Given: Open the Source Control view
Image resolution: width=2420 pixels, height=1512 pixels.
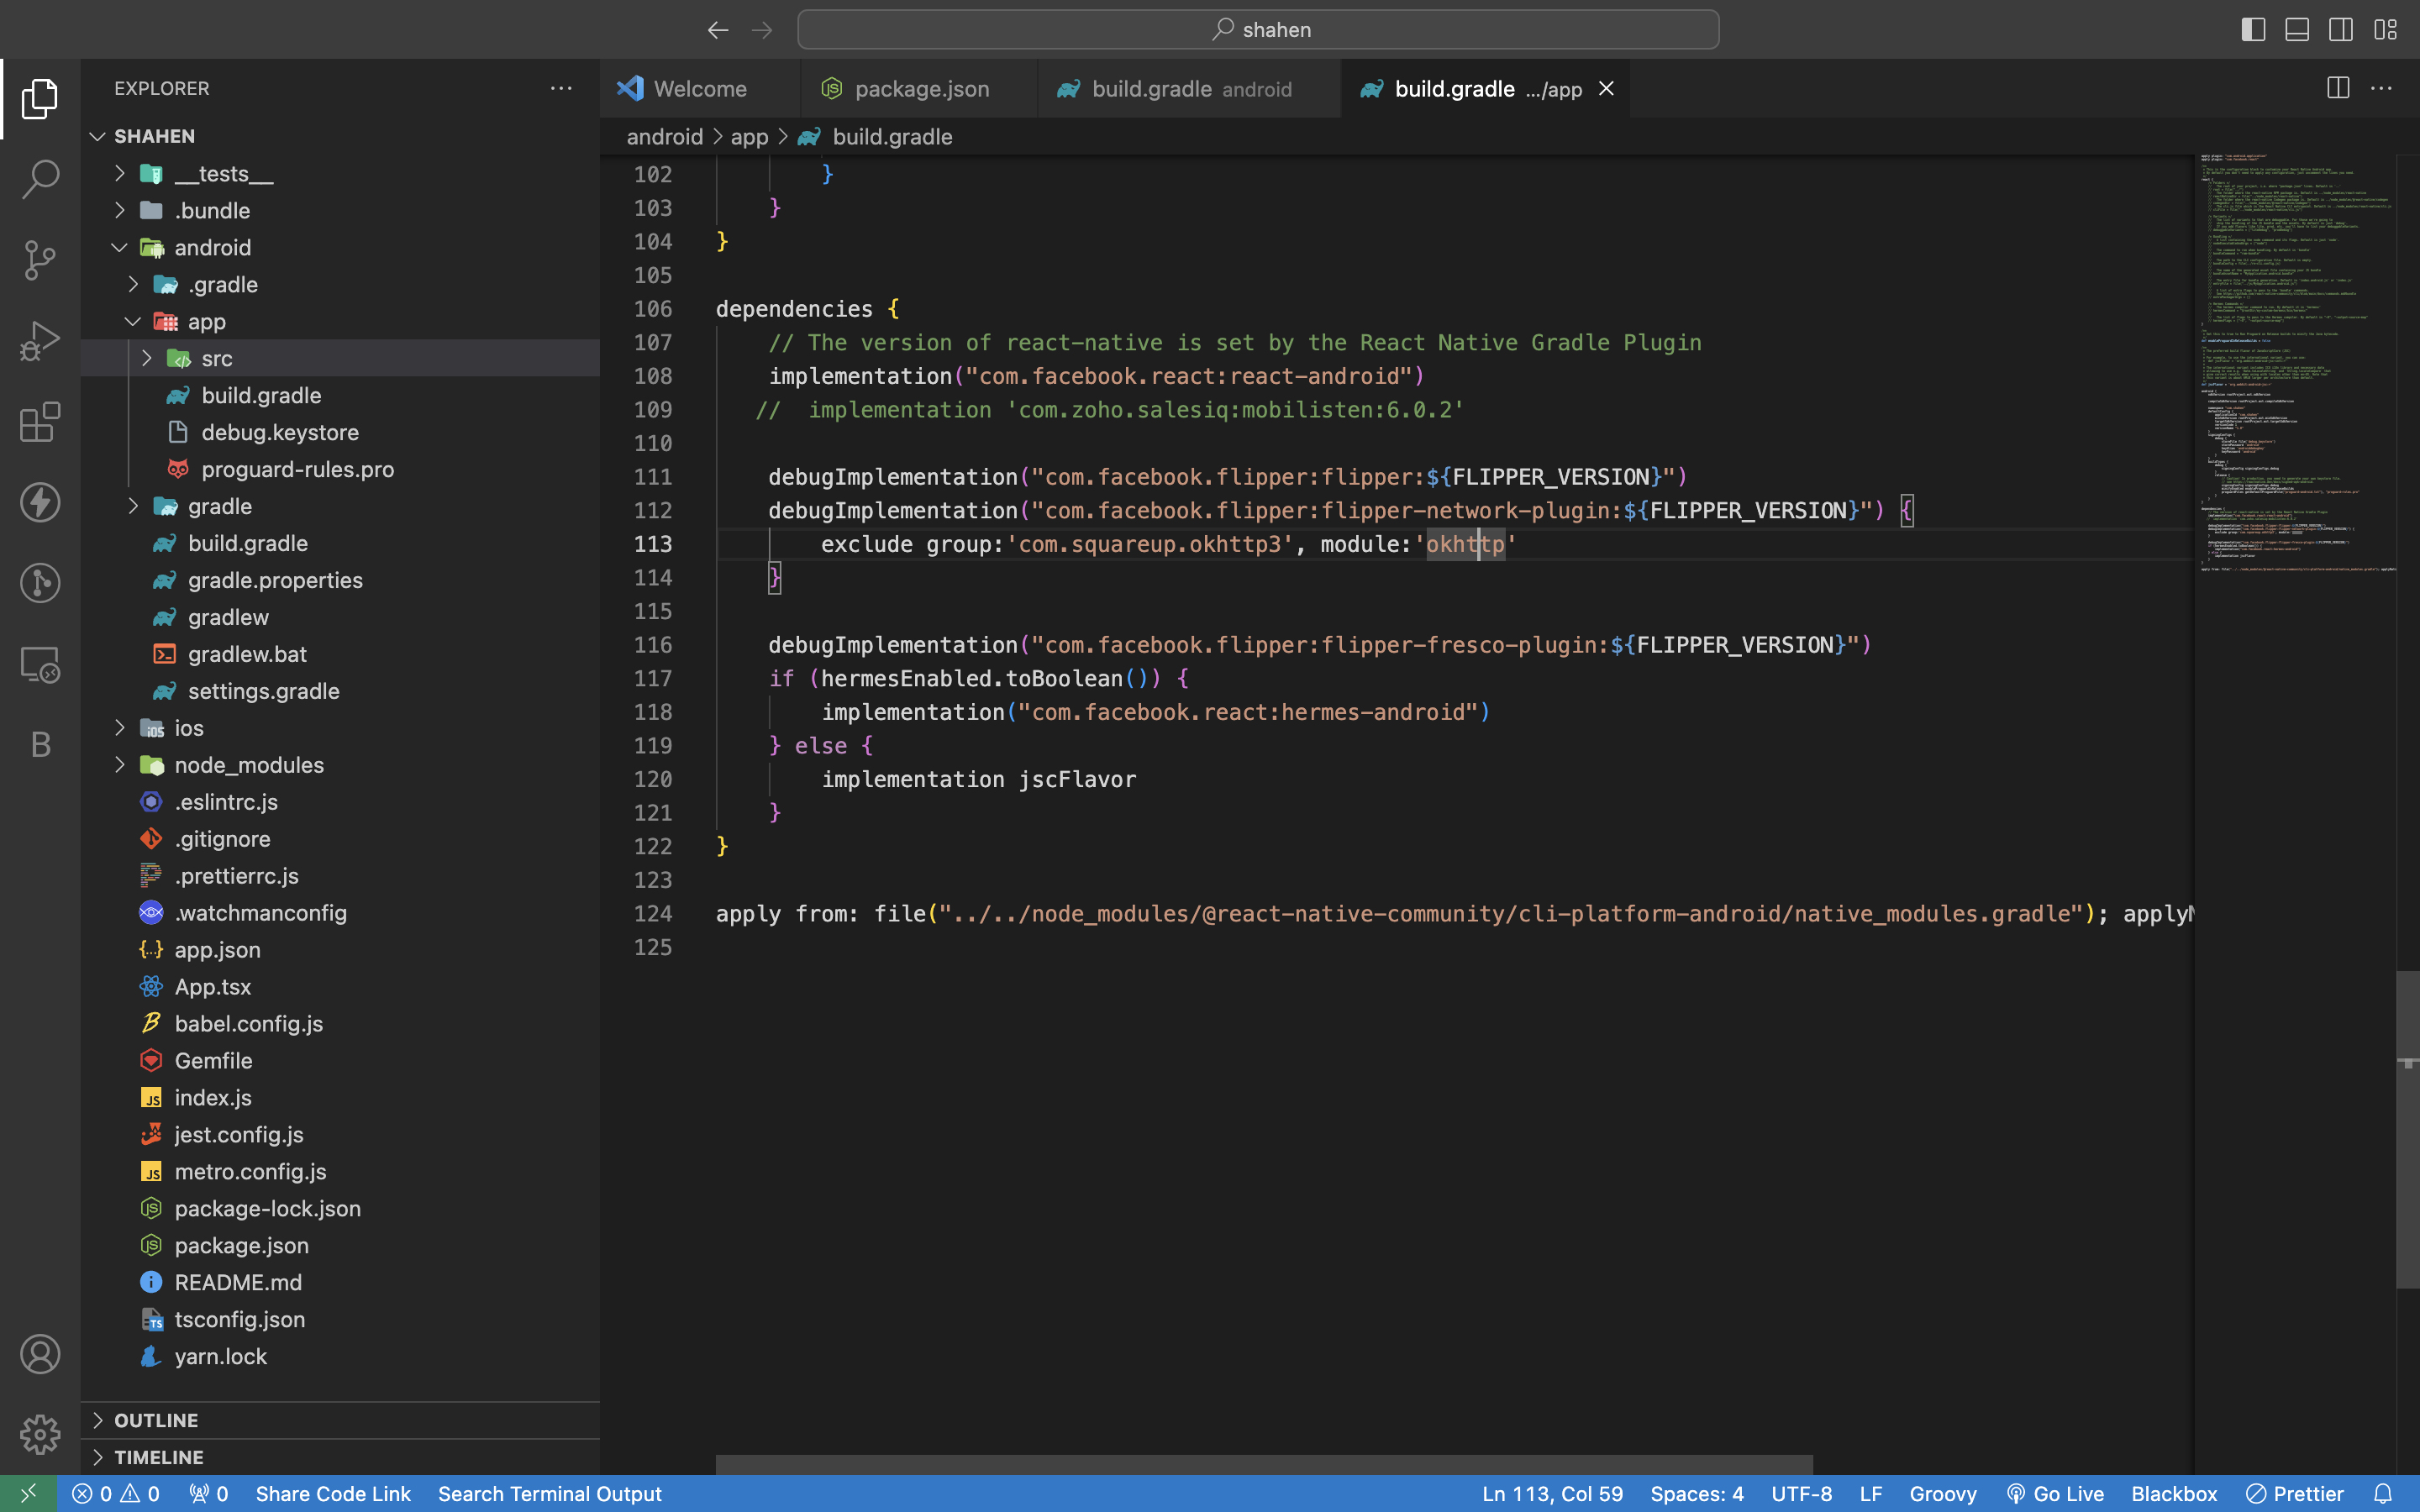Looking at the screenshot, I should [x=40, y=260].
